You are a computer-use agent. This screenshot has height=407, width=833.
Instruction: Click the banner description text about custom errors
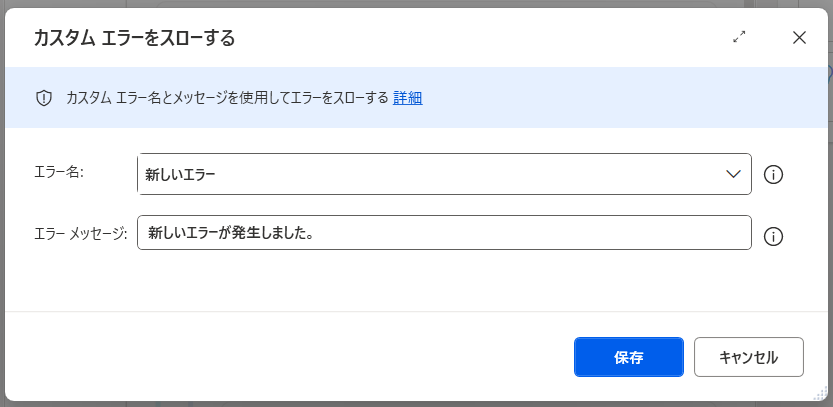point(226,98)
